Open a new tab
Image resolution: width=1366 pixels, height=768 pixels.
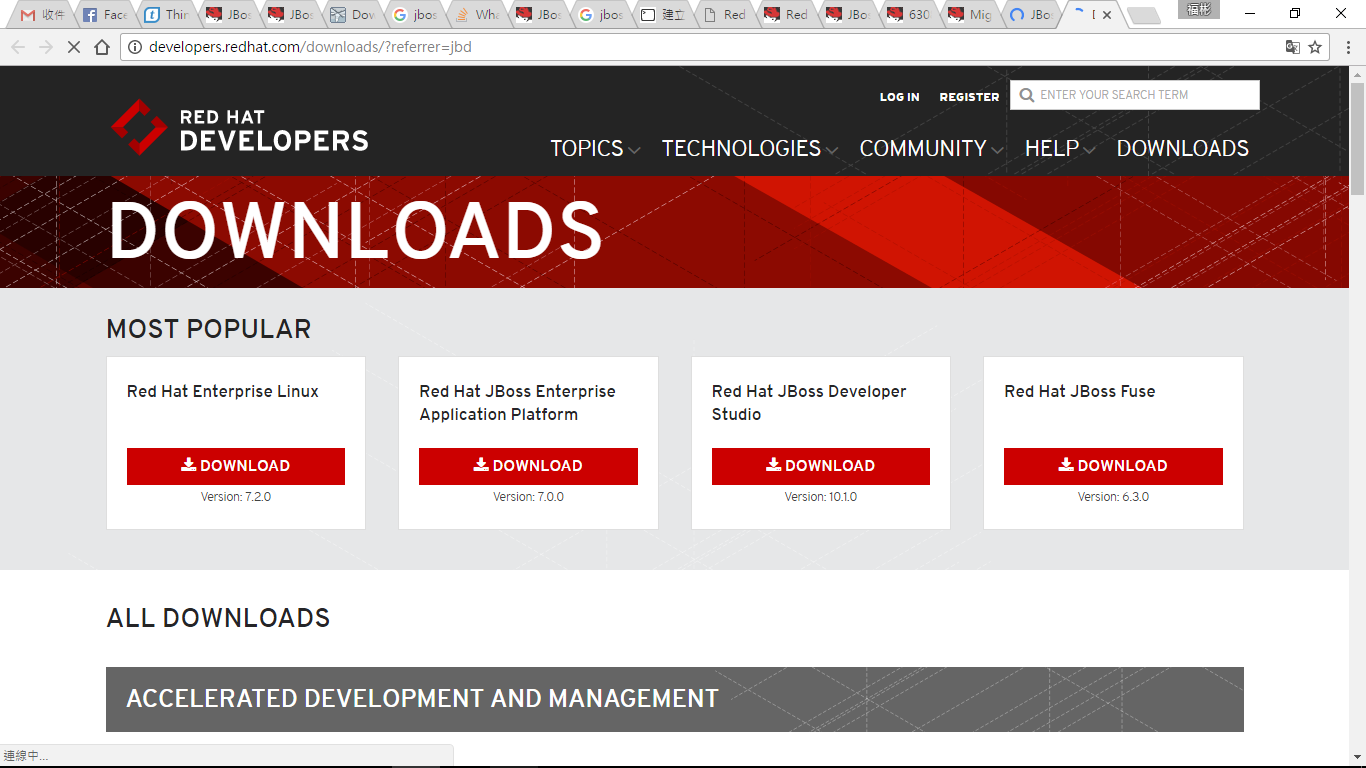tap(1143, 15)
